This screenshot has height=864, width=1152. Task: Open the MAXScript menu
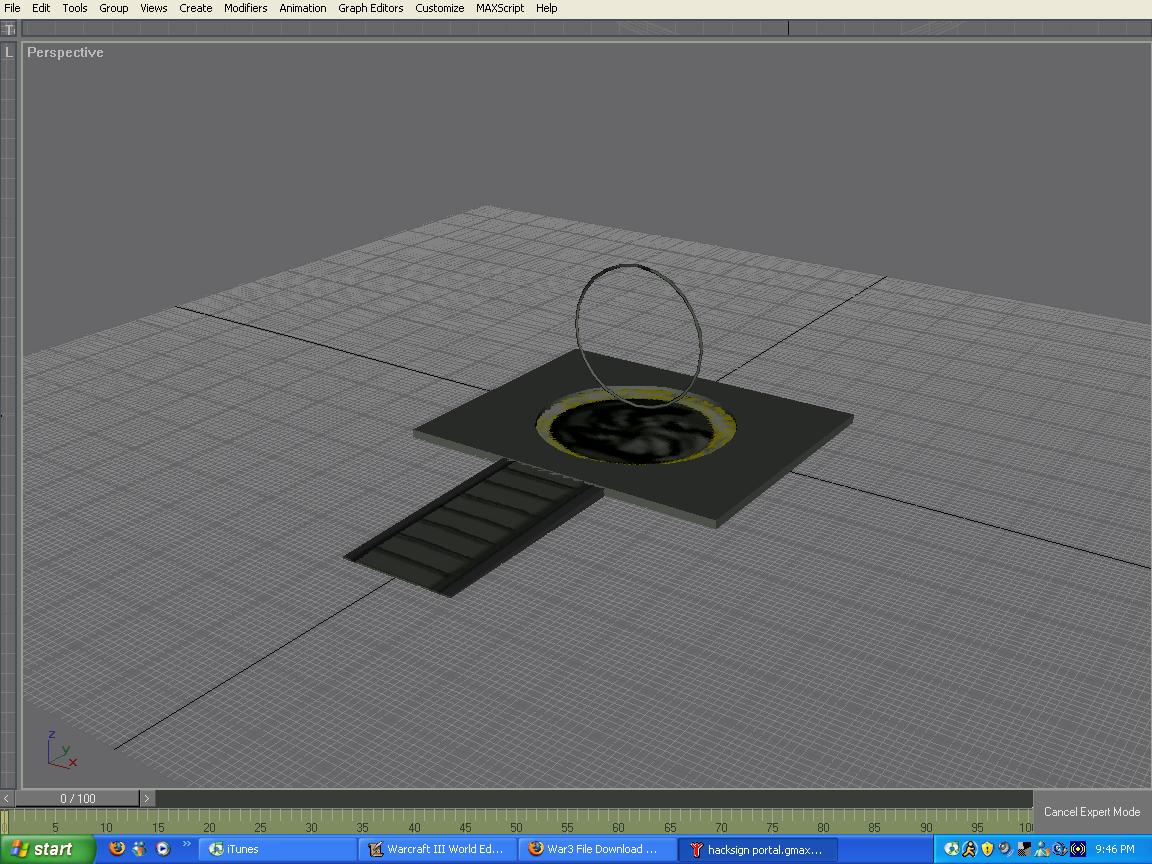click(500, 8)
